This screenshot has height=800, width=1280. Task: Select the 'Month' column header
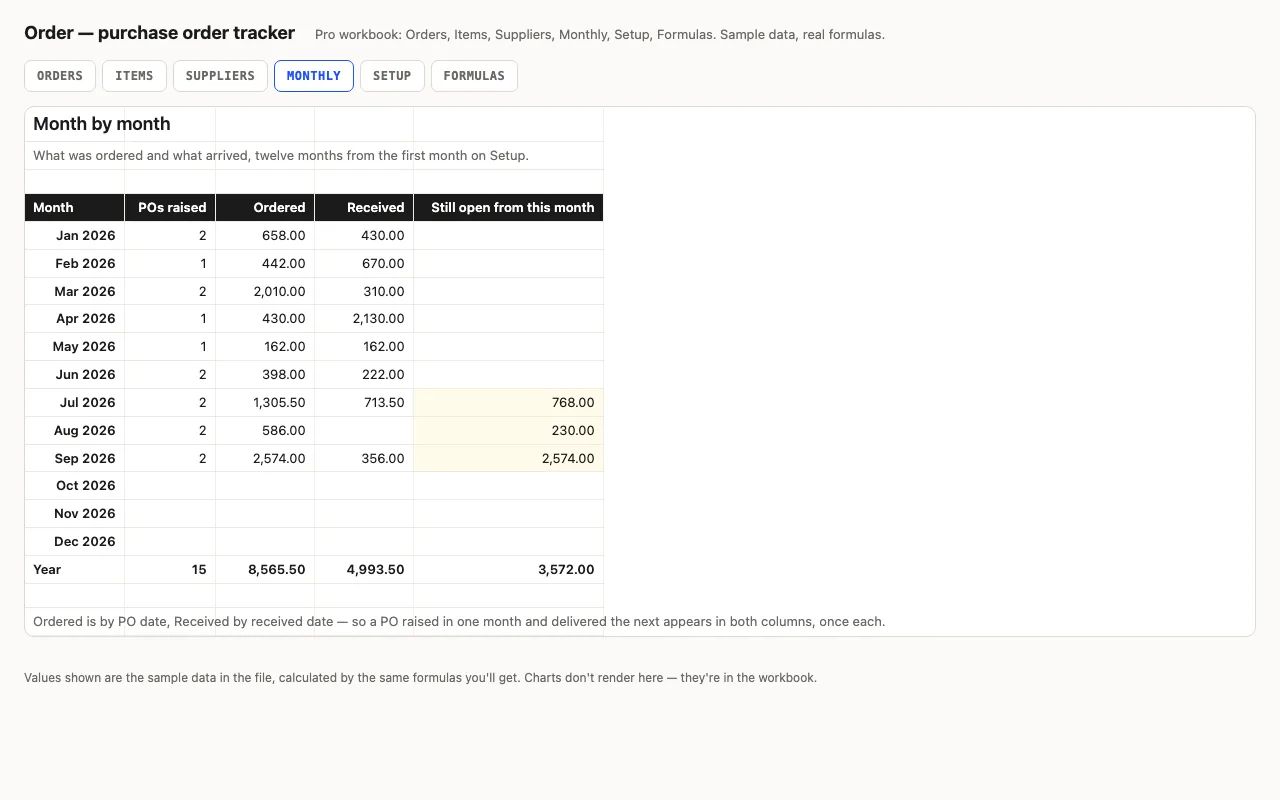click(x=75, y=207)
